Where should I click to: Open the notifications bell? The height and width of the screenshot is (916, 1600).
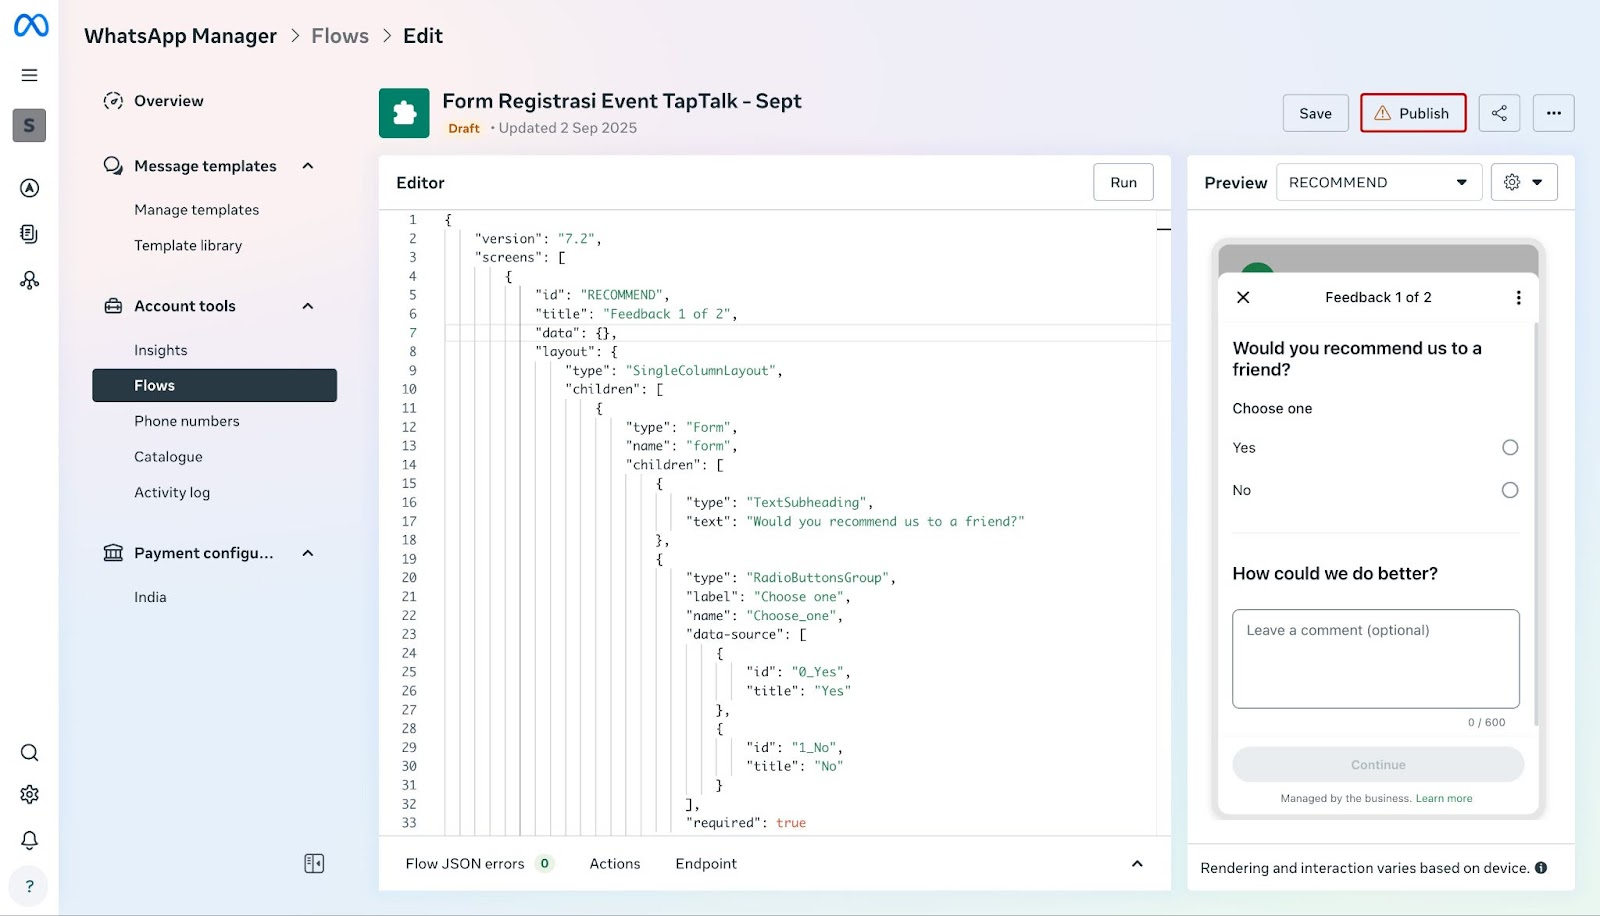[30, 840]
